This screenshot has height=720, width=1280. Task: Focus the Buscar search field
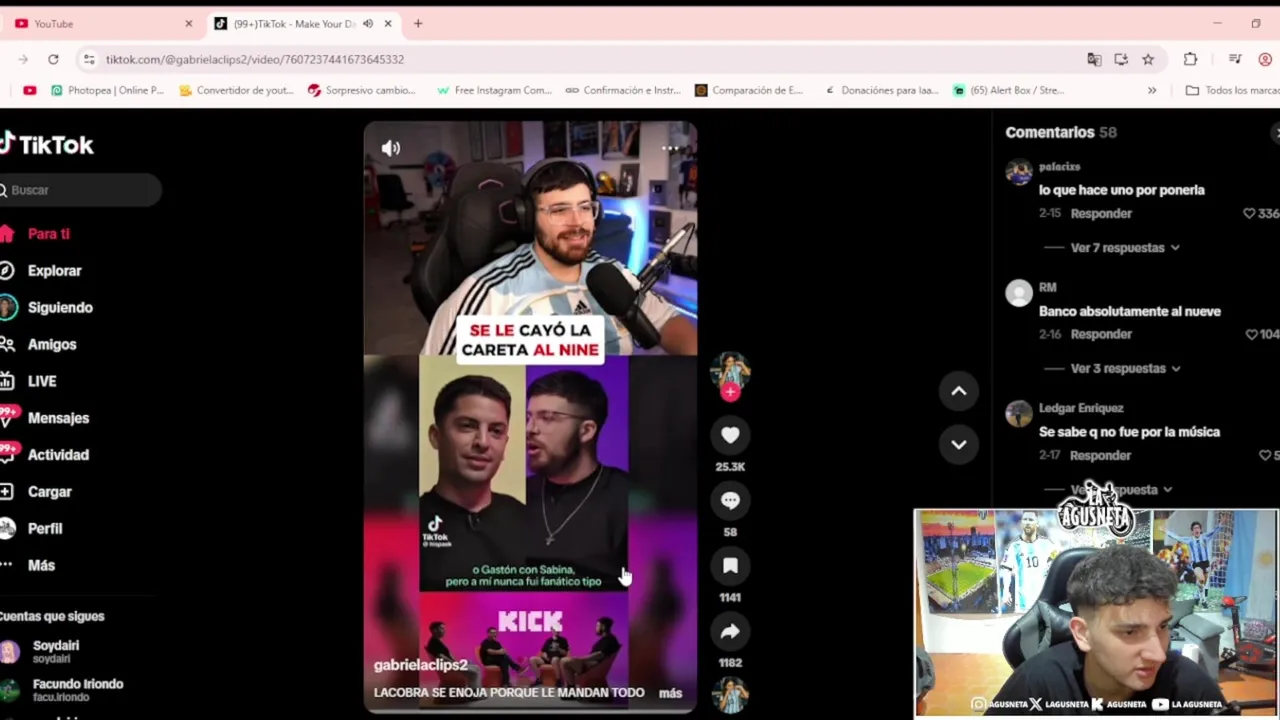tap(80, 190)
